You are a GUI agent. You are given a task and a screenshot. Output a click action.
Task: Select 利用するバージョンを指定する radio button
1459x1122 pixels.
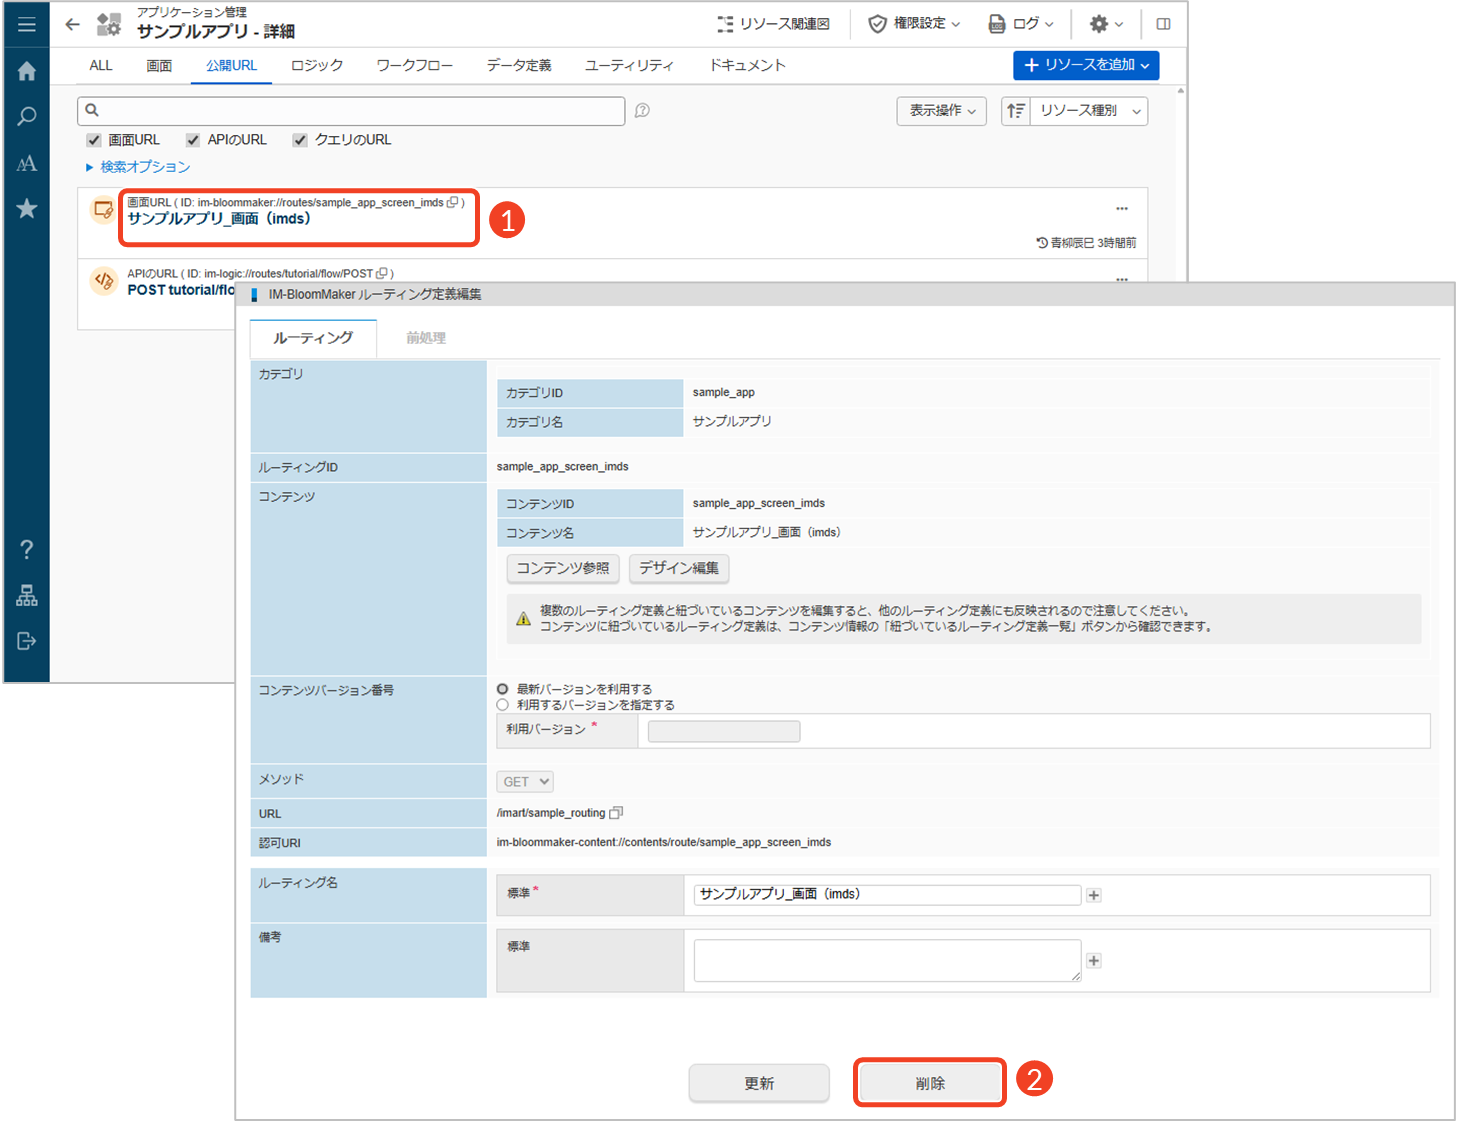tap(503, 705)
